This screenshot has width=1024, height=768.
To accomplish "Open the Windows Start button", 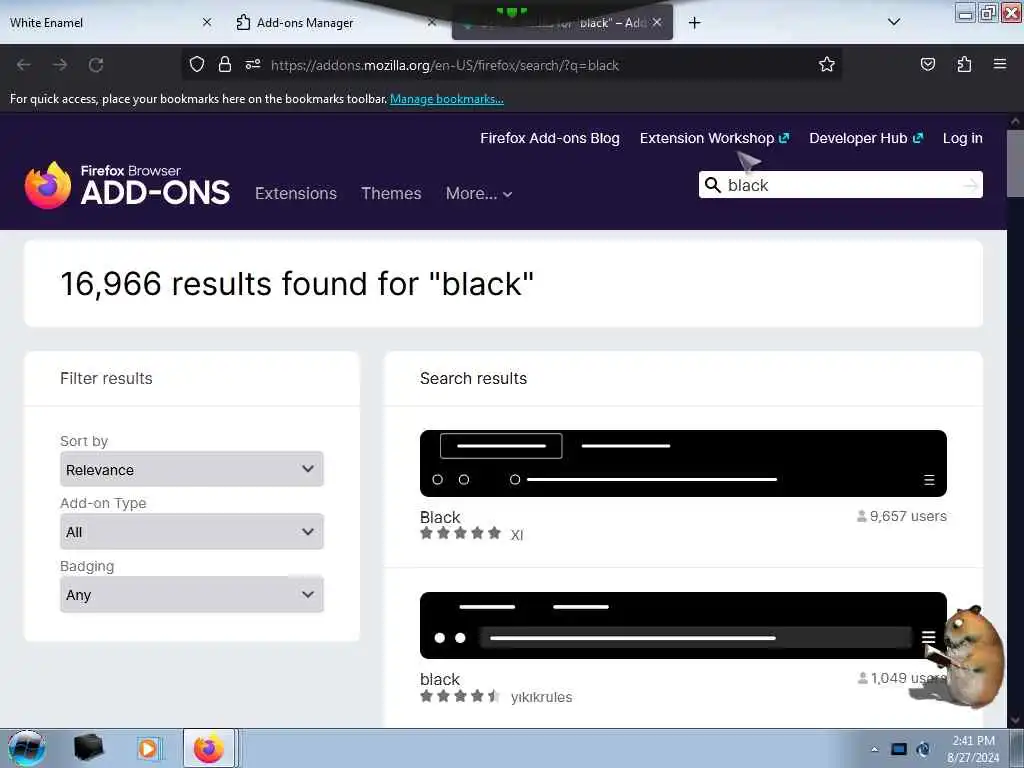I will 26,748.
